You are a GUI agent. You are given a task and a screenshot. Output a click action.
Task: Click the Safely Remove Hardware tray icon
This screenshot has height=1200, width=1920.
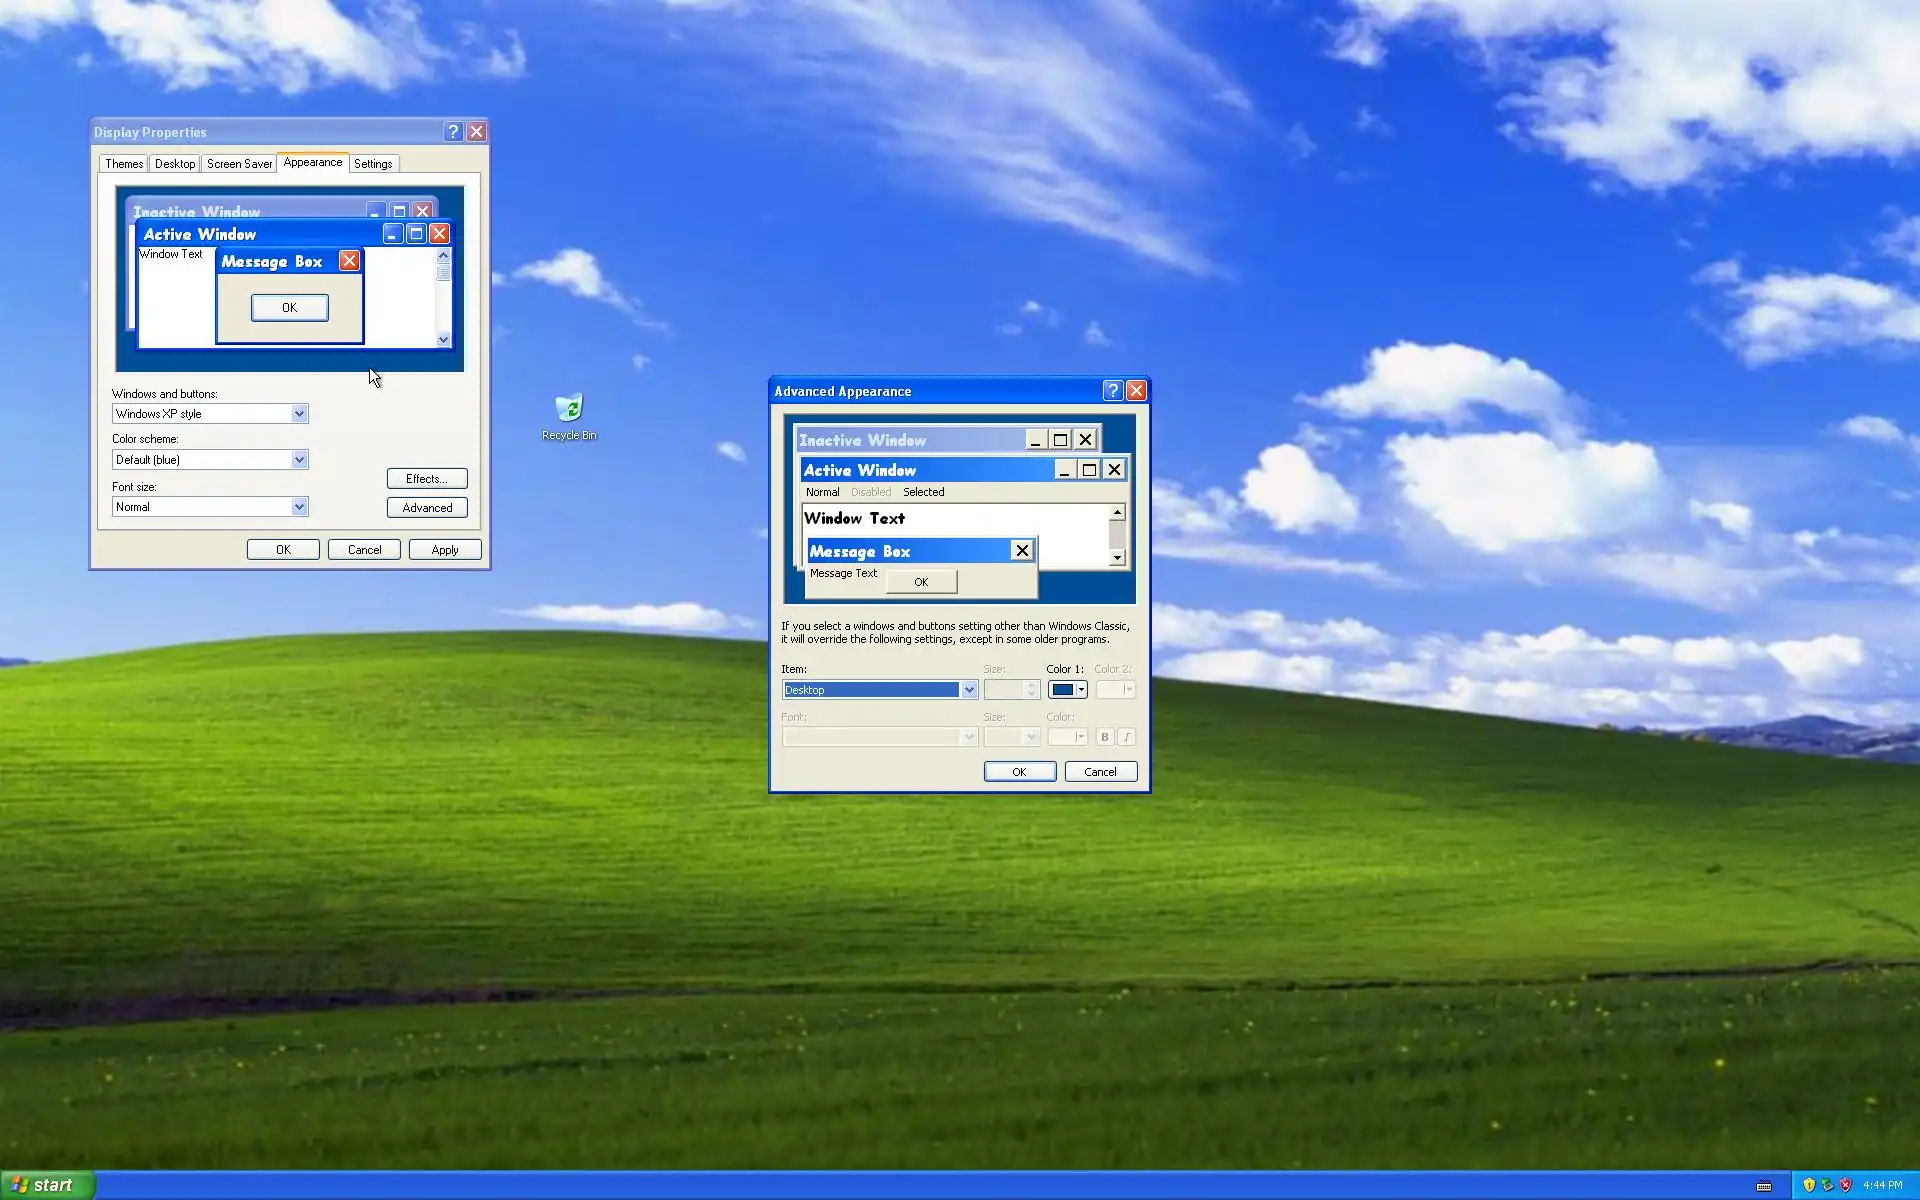coord(1827,1185)
